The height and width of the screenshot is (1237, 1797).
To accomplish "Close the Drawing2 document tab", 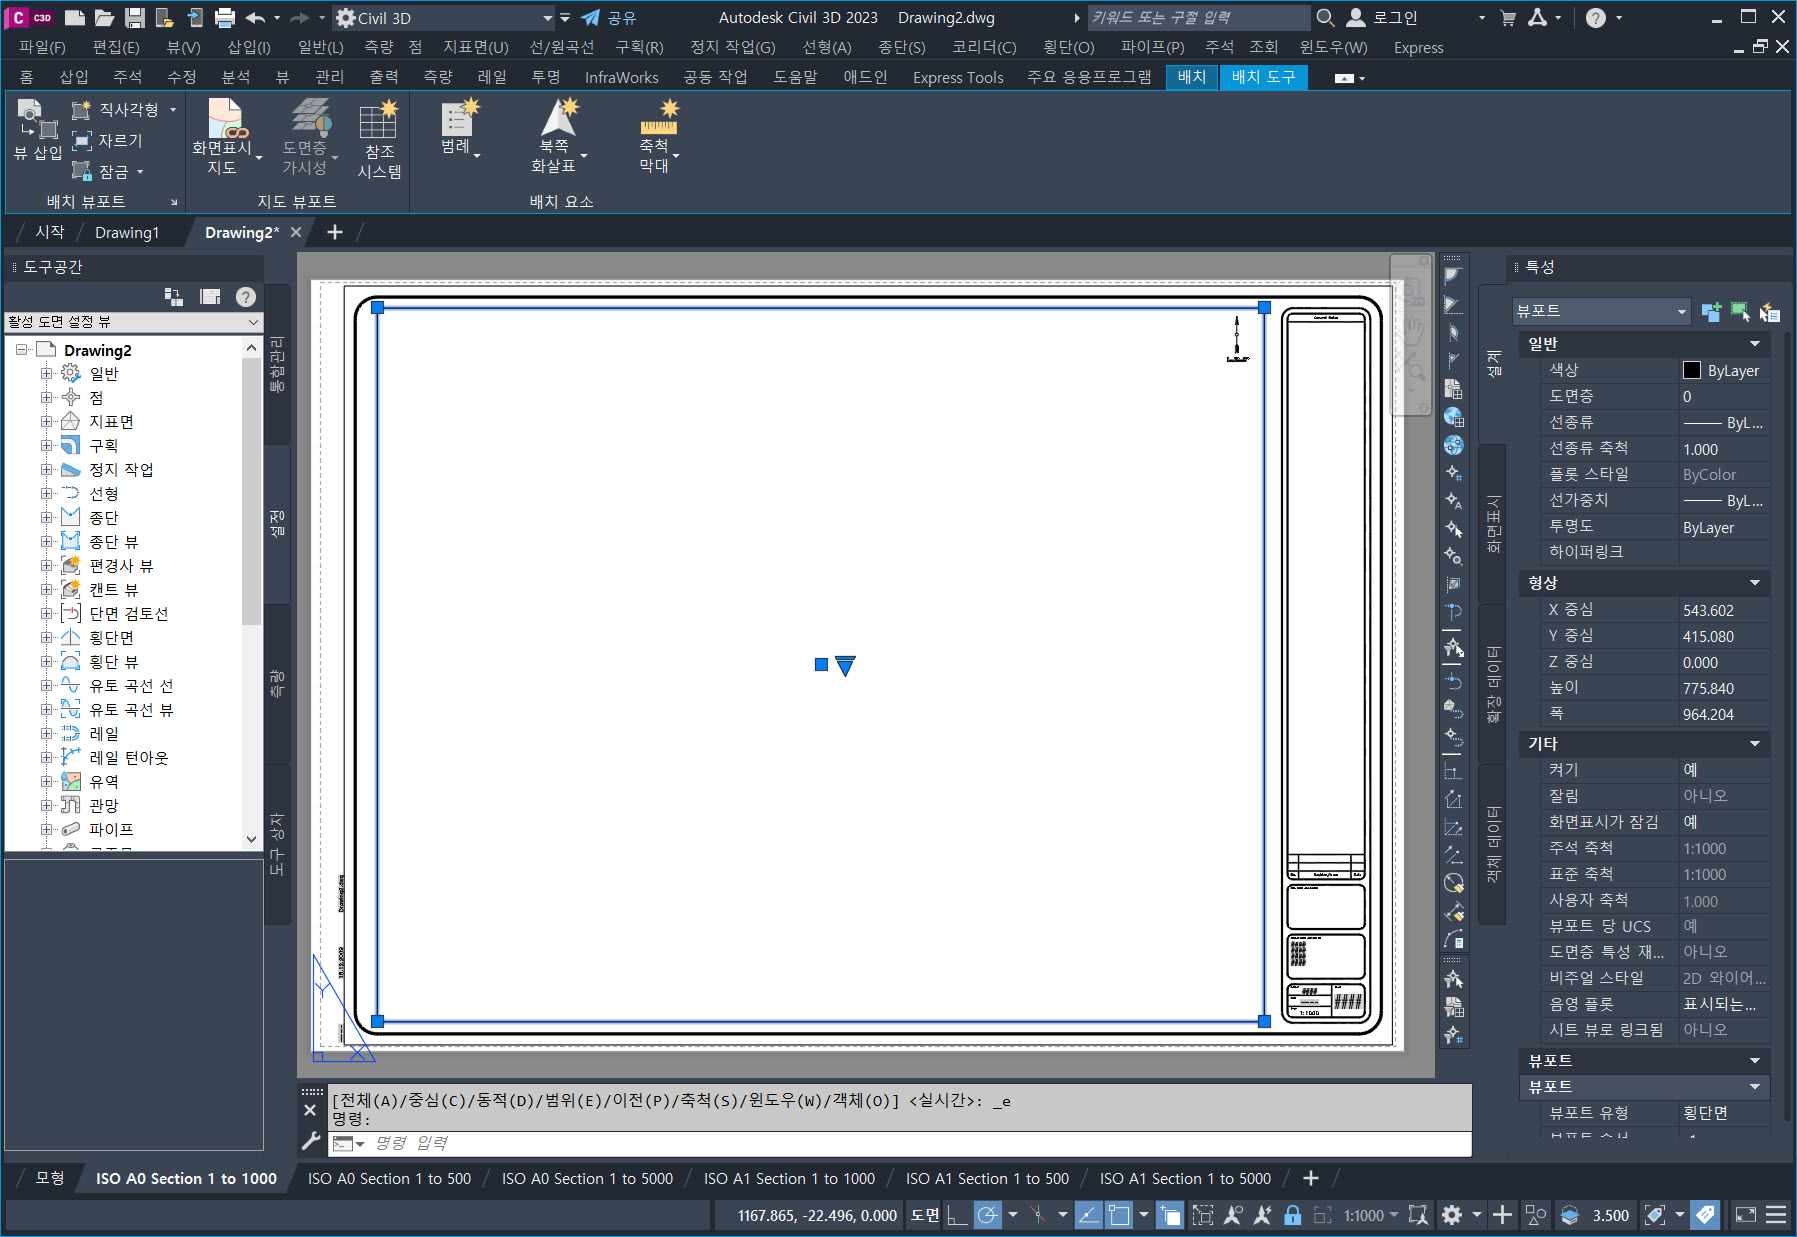I will point(295,232).
